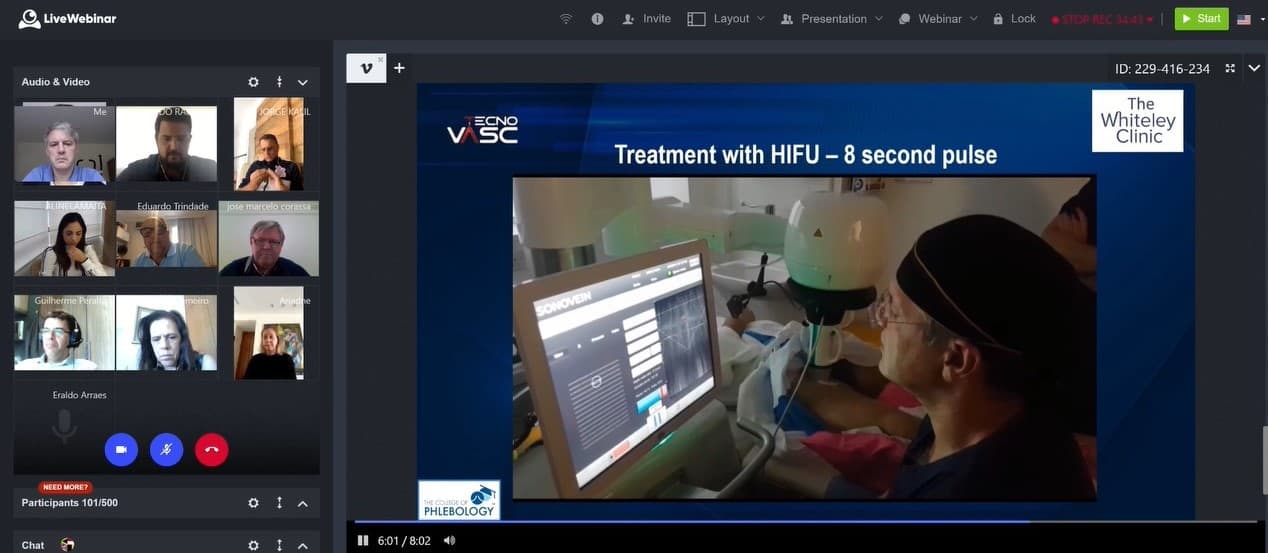The width and height of the screenshot is (1268, 553).
Task: Open the room info icon
Action: 597,19
